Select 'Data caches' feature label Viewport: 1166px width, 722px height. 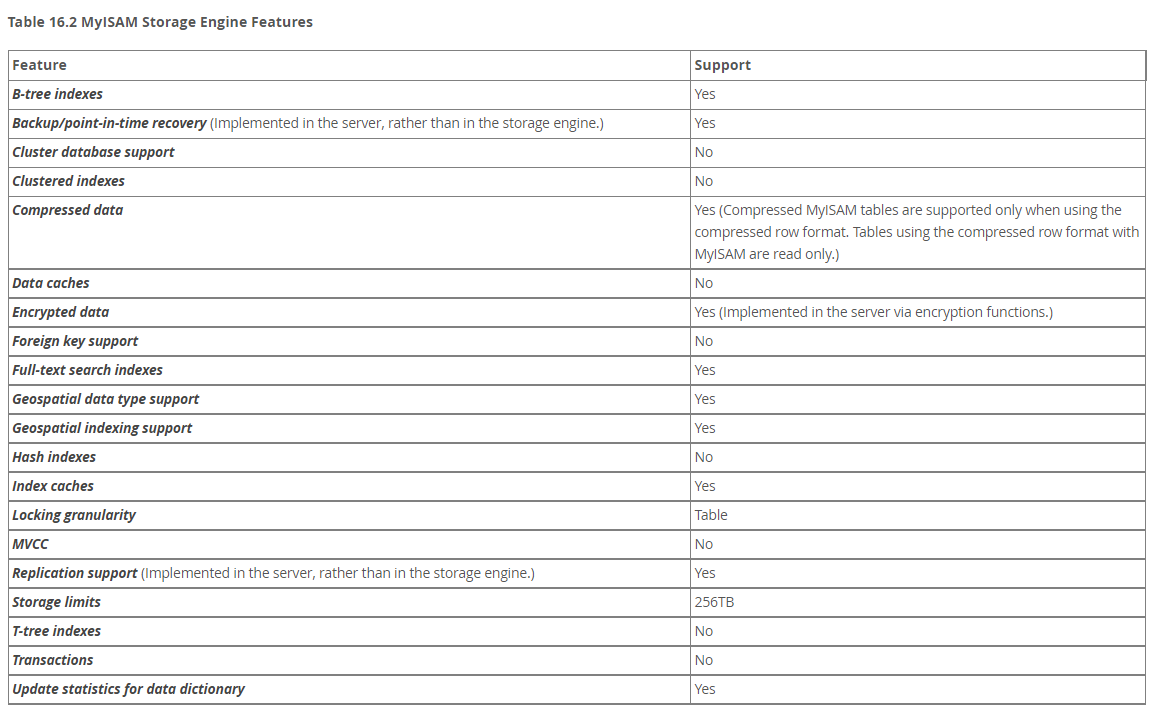pyautogui.click(x=51, y=283)
